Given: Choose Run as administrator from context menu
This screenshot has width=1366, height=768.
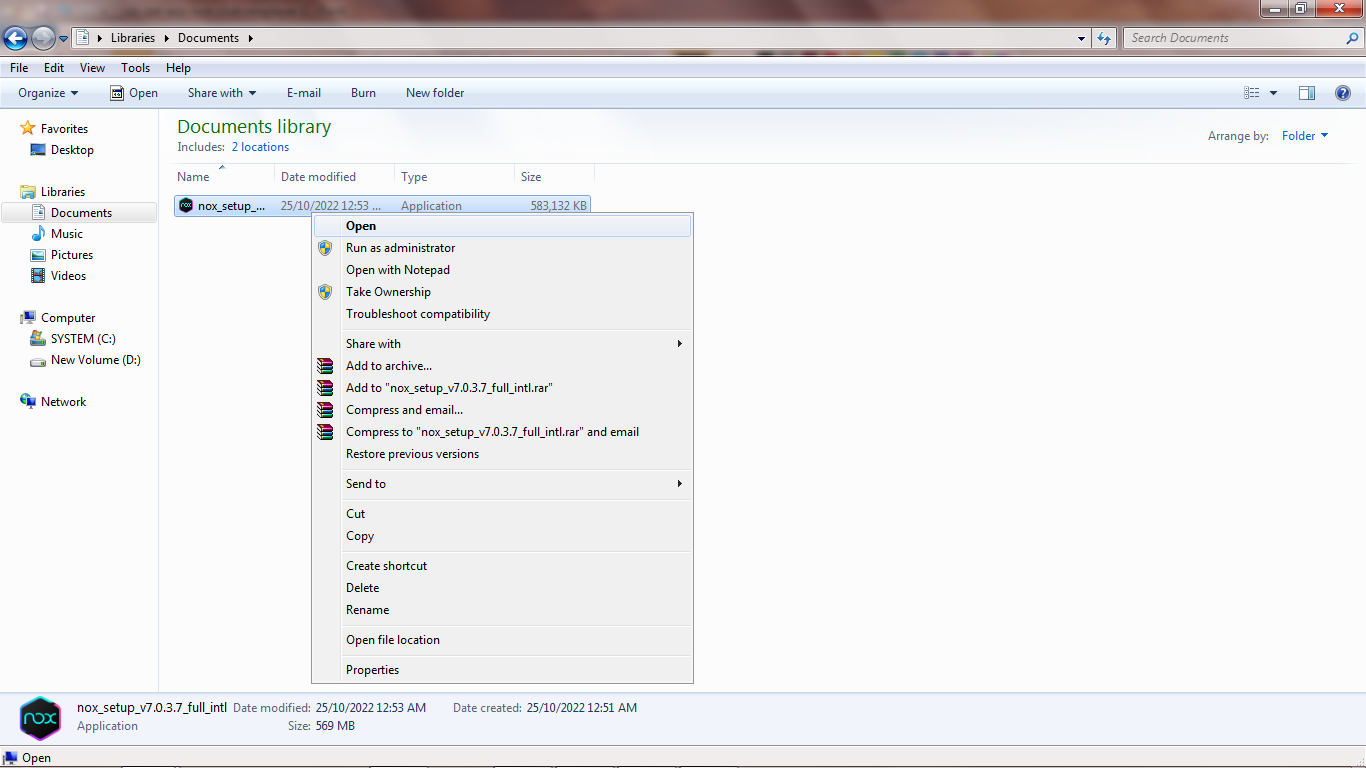Looking at the screenshot, I should 400,248.
